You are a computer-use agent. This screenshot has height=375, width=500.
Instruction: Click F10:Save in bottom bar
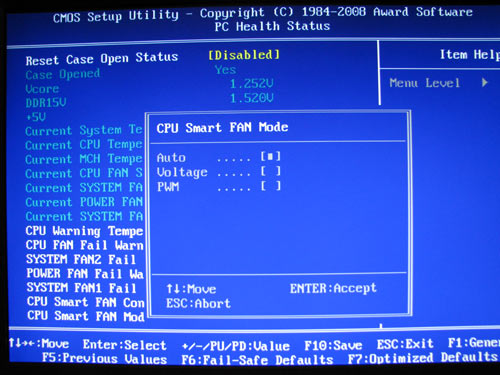[x=333, y=345]
